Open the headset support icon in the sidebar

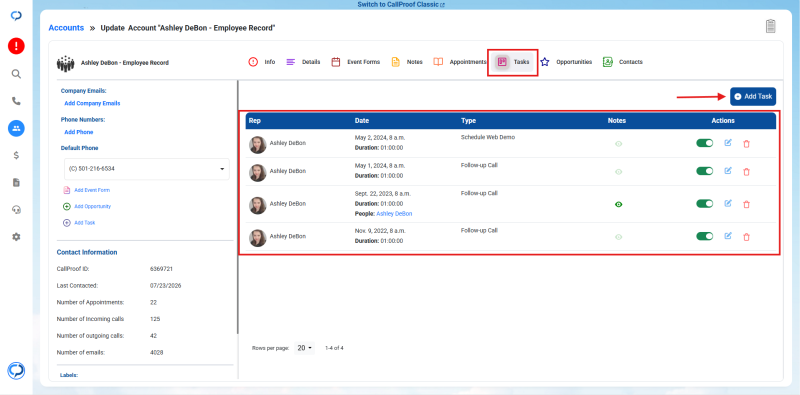(x=16, y=210)
